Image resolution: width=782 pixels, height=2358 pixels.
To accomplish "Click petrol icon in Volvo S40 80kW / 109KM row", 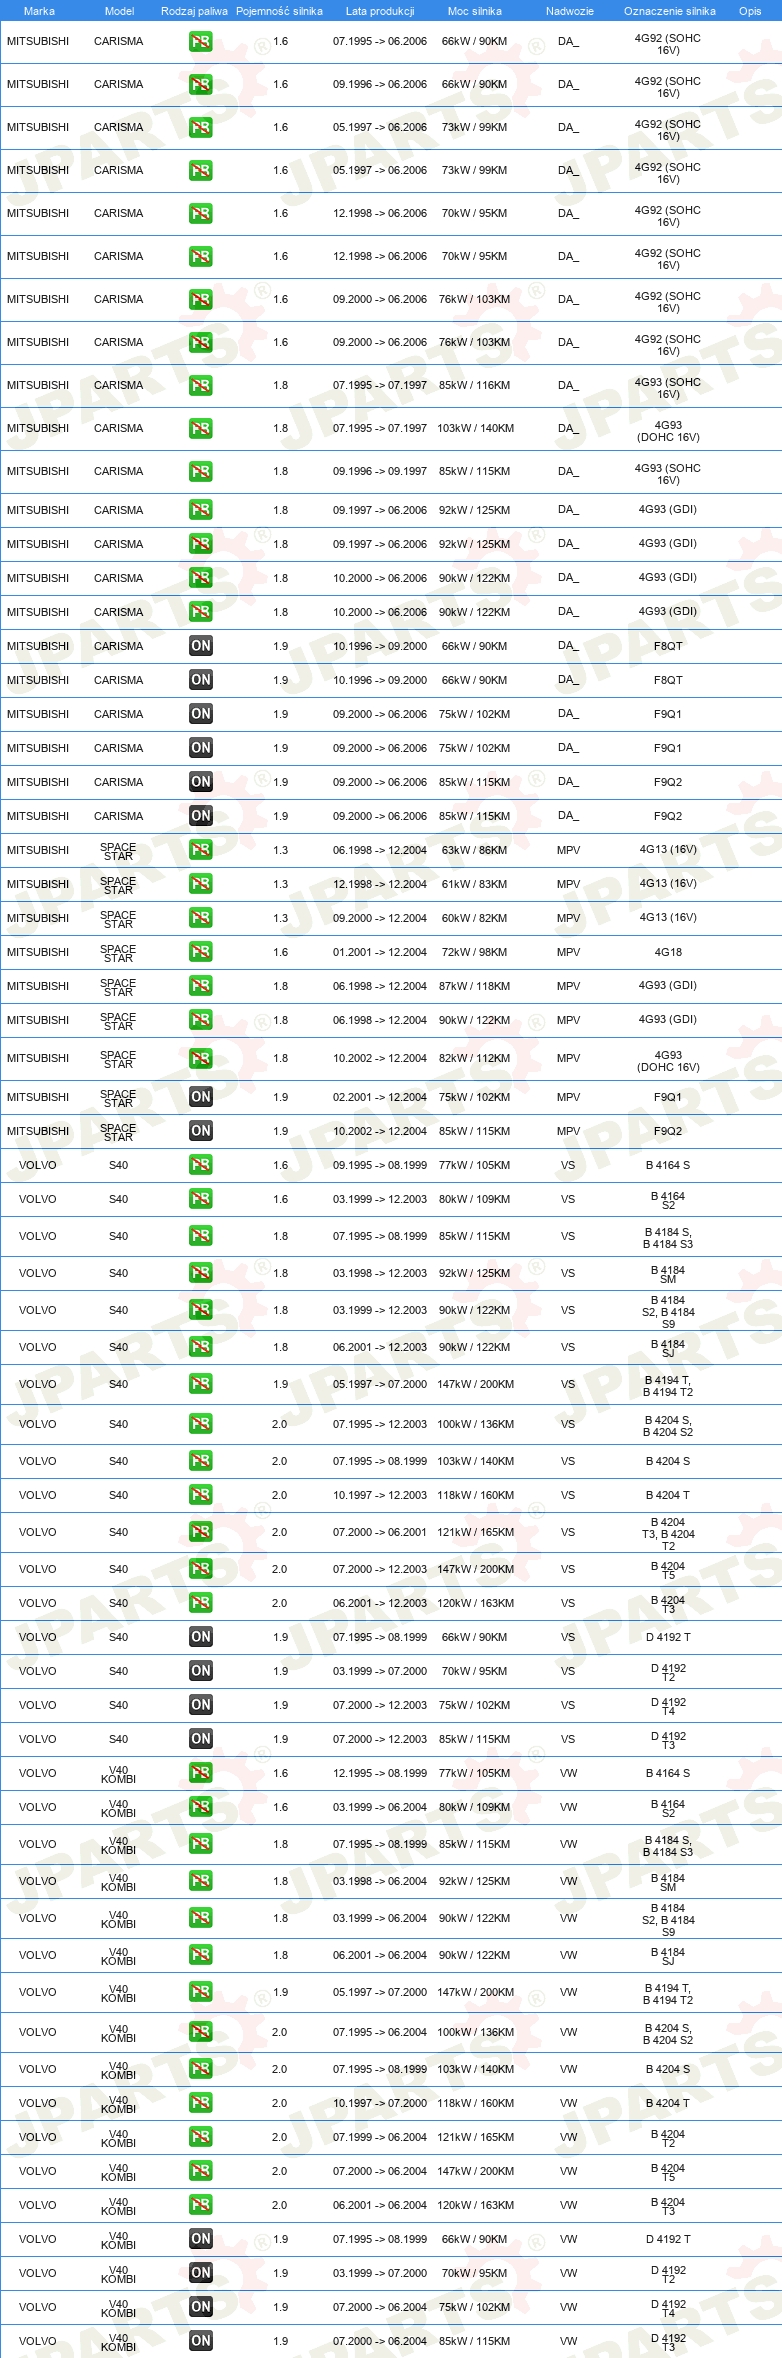I will click(x=201, y=1200).
